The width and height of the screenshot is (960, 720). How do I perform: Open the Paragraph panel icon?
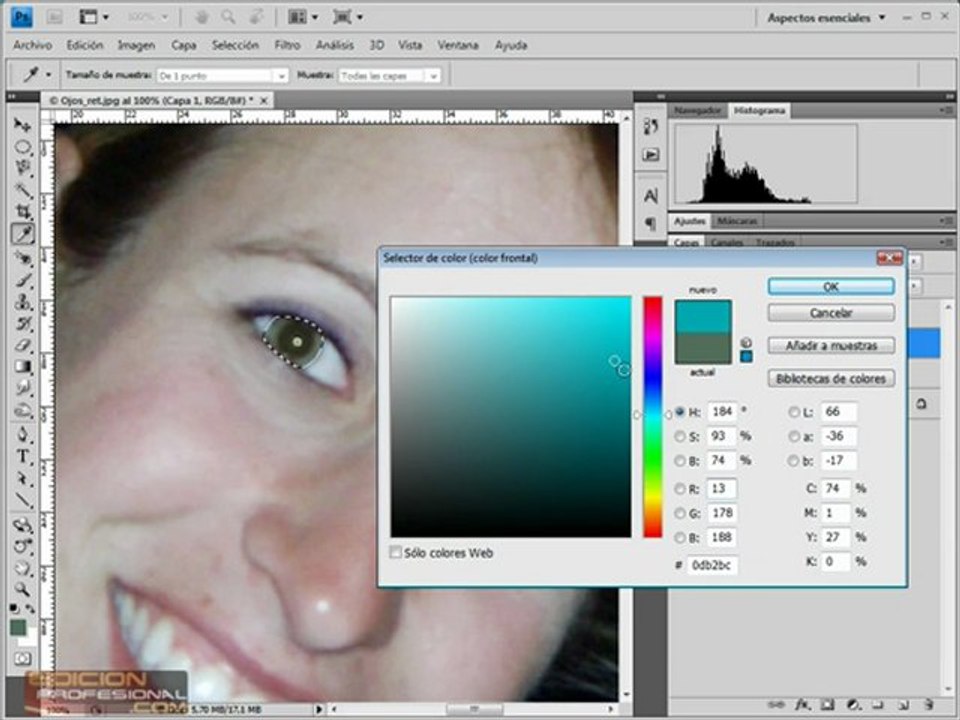point(651,223)
